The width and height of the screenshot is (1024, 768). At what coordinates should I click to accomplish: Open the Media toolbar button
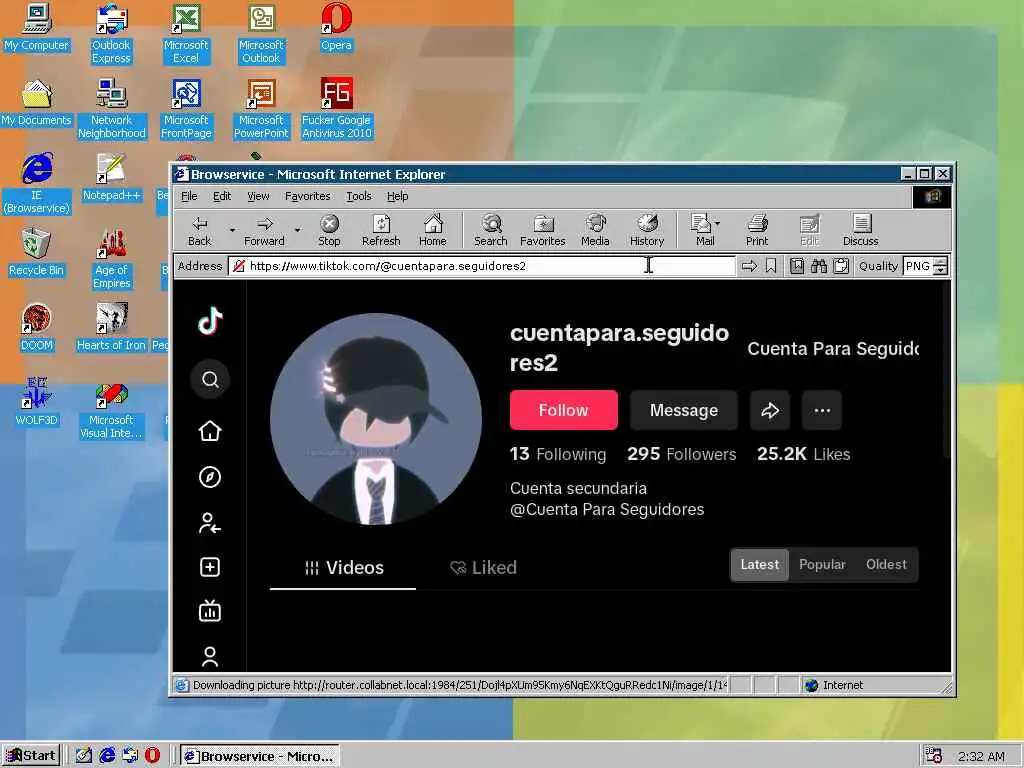coord(595,231)
